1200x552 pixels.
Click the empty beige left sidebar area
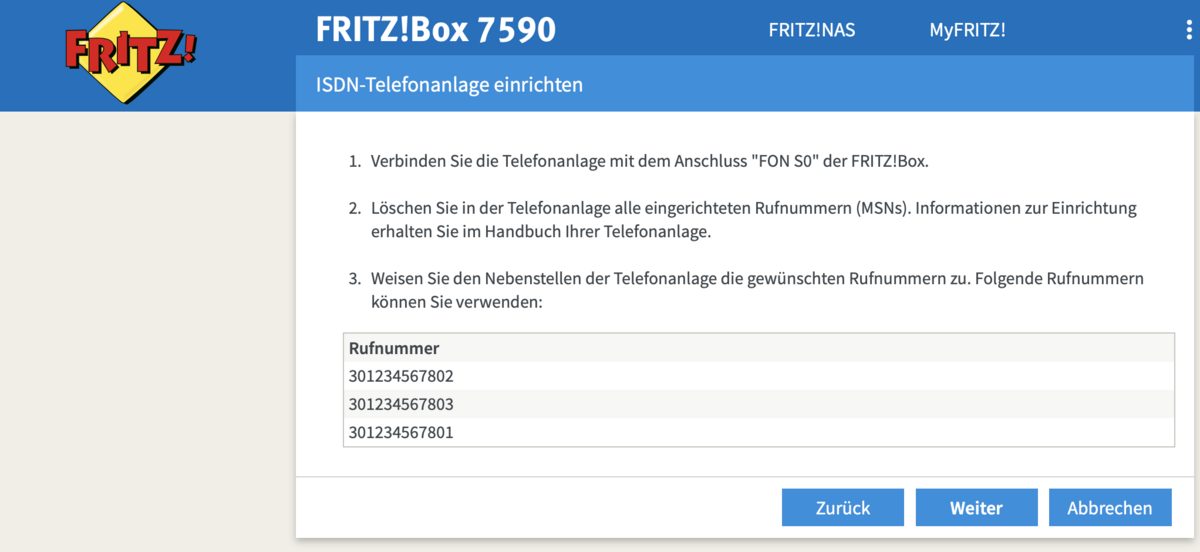147,330
